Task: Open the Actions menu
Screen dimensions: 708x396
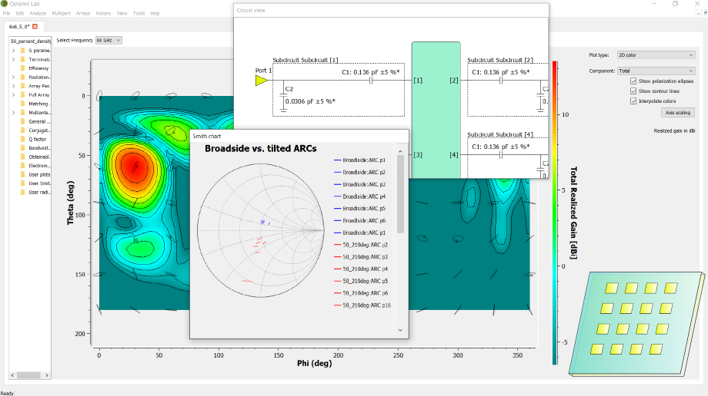Action: (103, 13)
